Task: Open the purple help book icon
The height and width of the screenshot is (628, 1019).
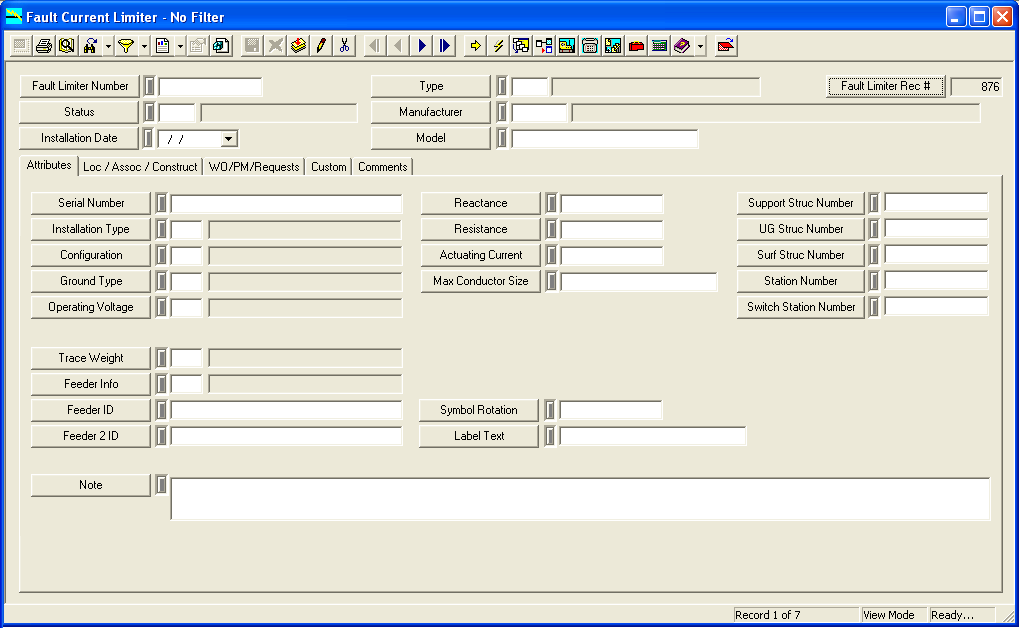Action: 682,46
